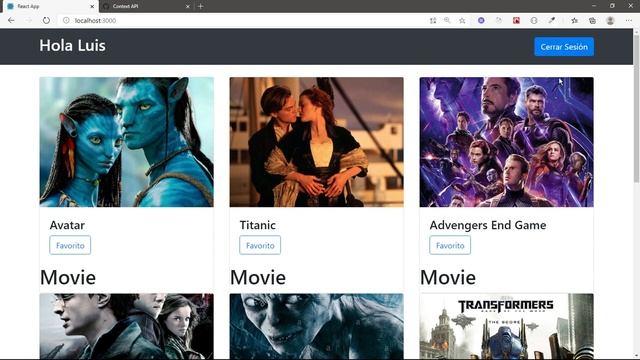Click the grayed-out browser forward arrow
Image resolution: width=640 pixels, height=360 pixels.
coord(29,20)
